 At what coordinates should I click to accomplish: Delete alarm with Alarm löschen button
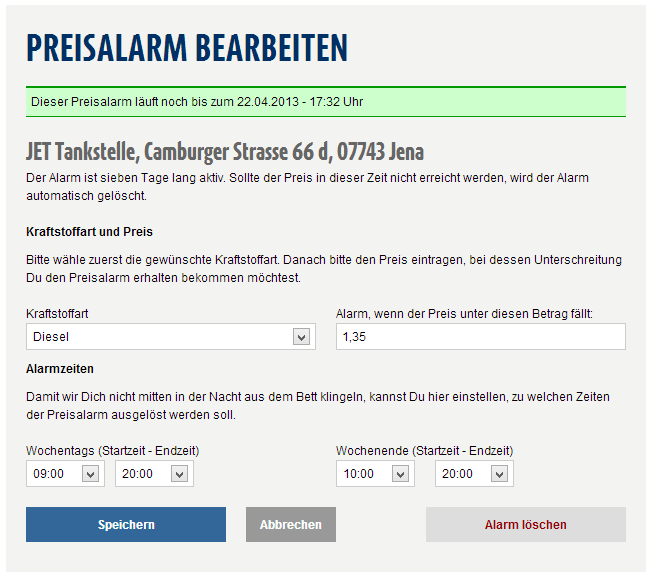pyautogui.click(x=526, y=525)
